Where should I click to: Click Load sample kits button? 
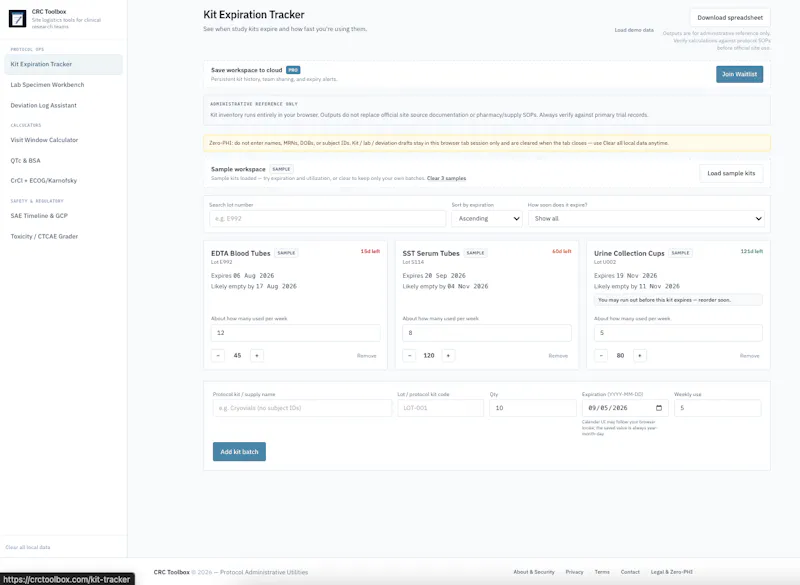tap(731, 173)
